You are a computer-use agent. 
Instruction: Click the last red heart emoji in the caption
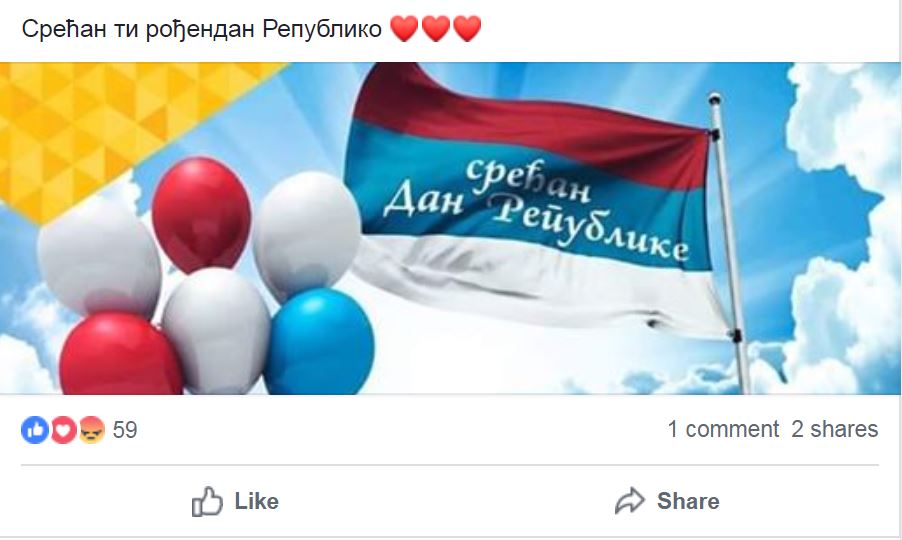[467, 29]
